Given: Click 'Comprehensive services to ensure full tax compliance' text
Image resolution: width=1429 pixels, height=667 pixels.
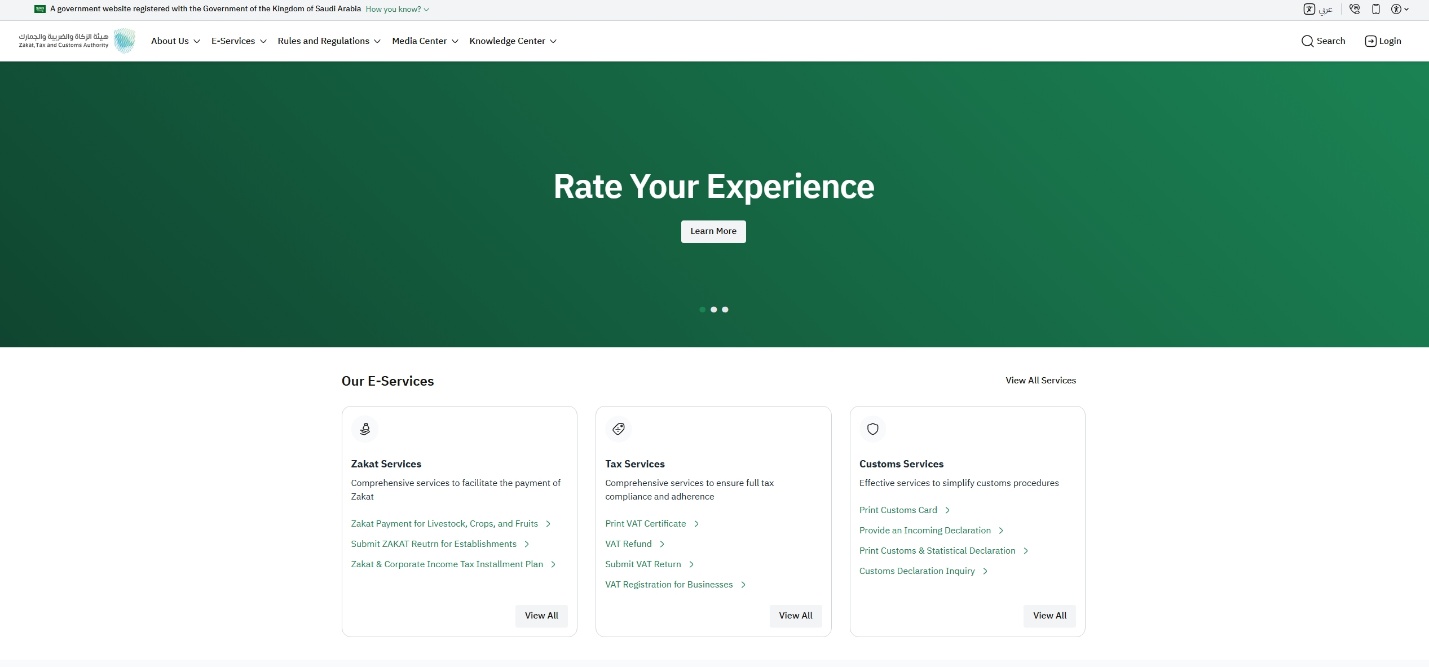Looking at the screenshot, I should click(x=690, y=490).
